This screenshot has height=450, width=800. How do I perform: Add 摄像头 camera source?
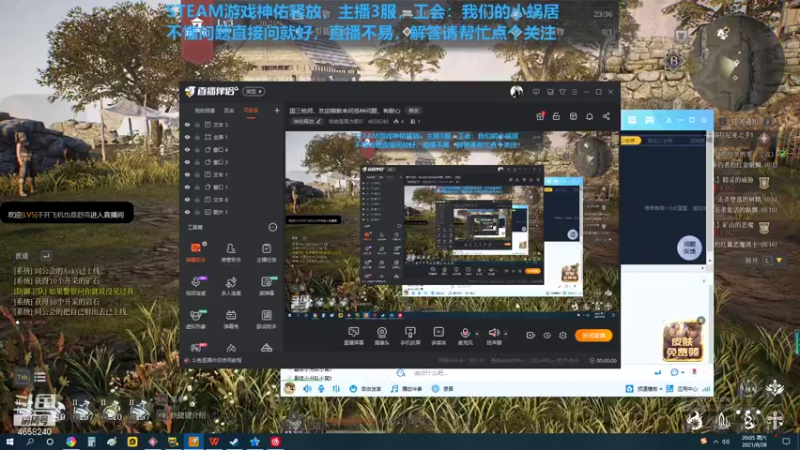[382, 336]
